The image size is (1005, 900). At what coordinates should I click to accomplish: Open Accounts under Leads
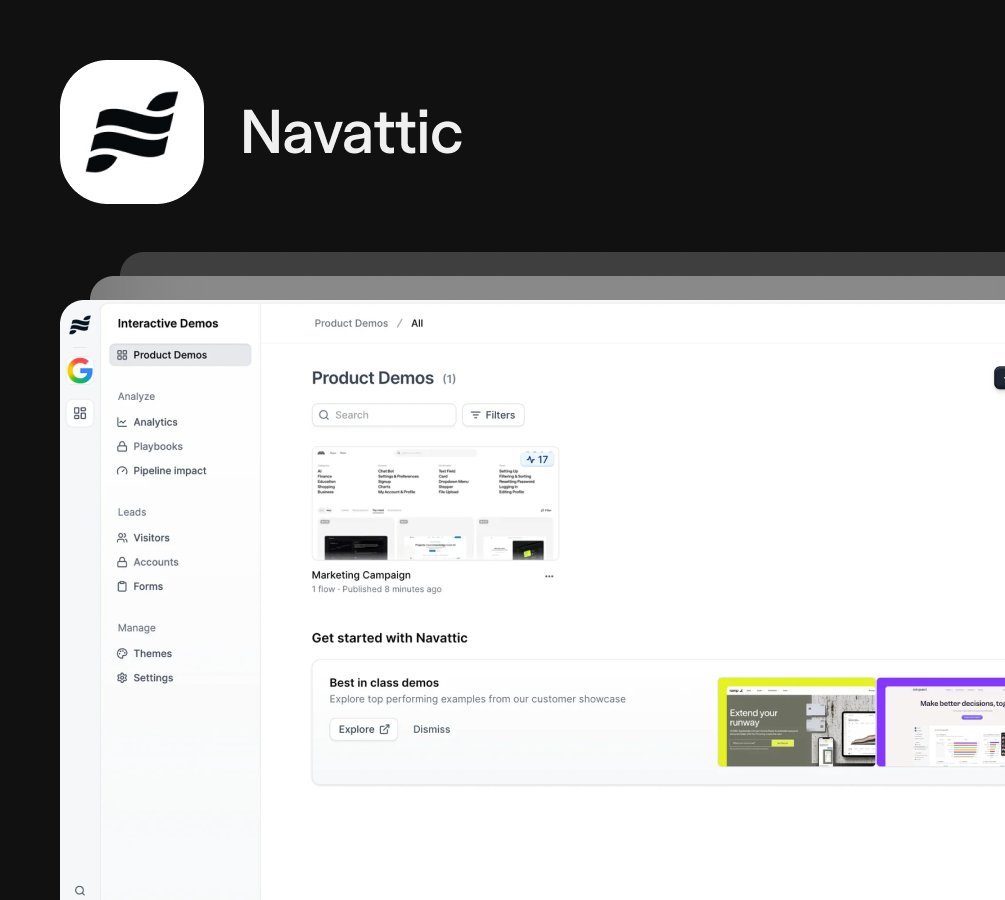click(156, 562)
